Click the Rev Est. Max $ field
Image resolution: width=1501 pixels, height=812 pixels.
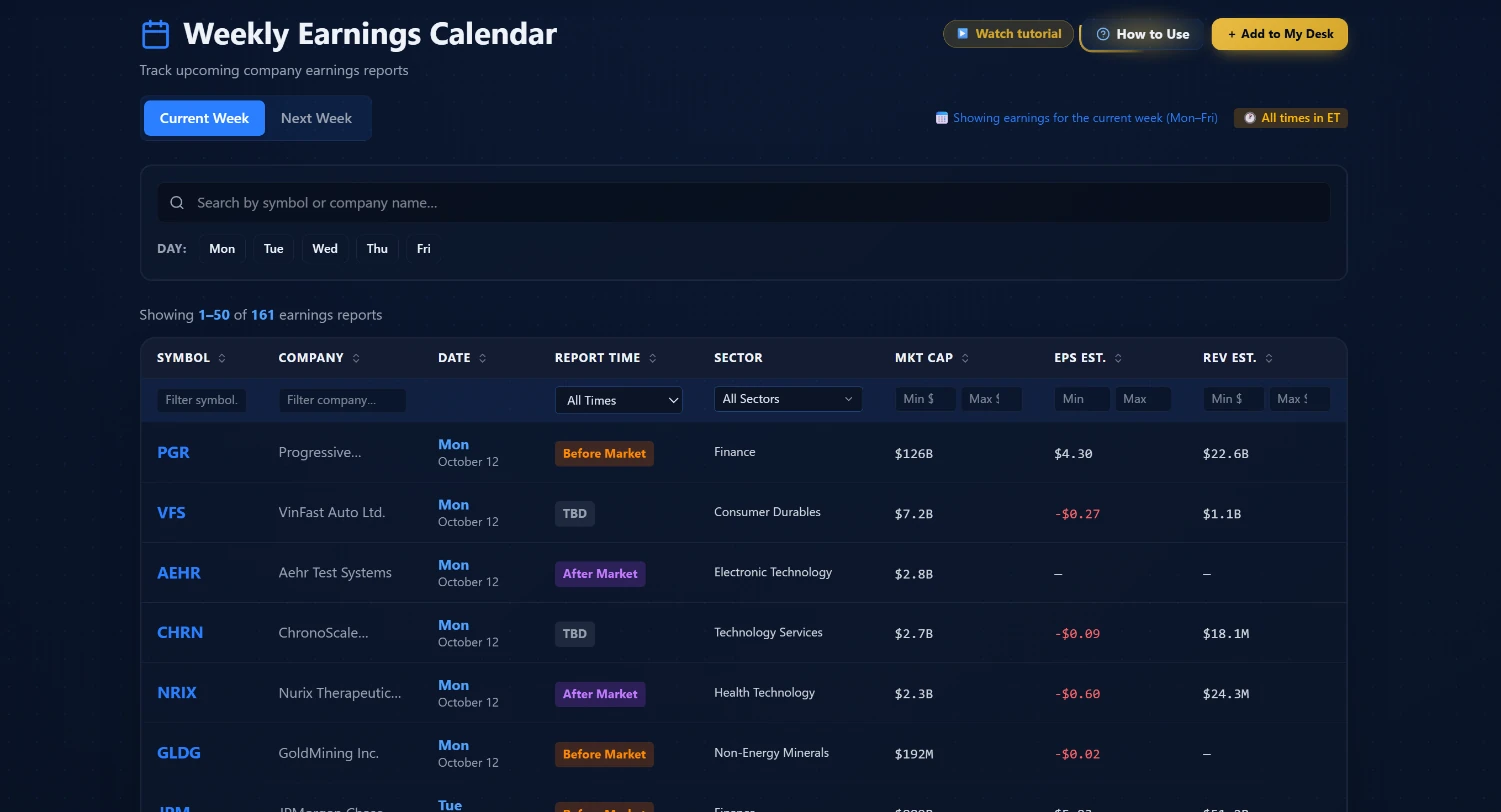point(1300,399)
